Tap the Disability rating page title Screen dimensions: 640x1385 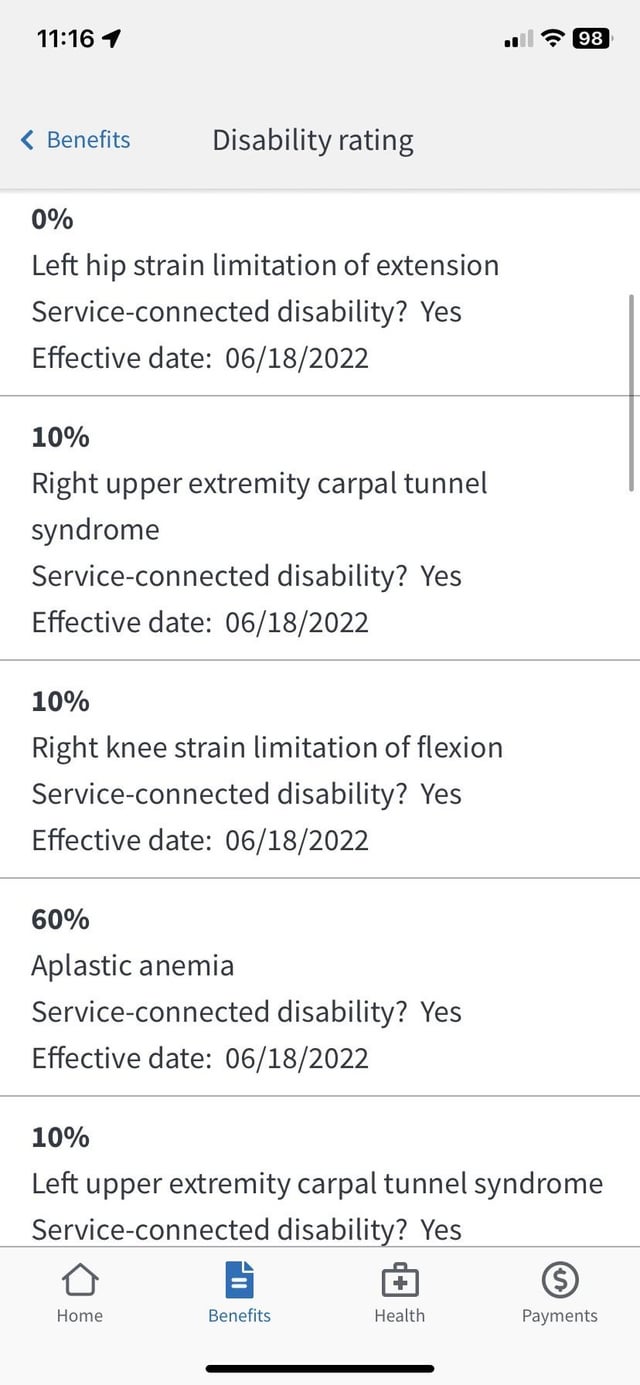(313, 140)
